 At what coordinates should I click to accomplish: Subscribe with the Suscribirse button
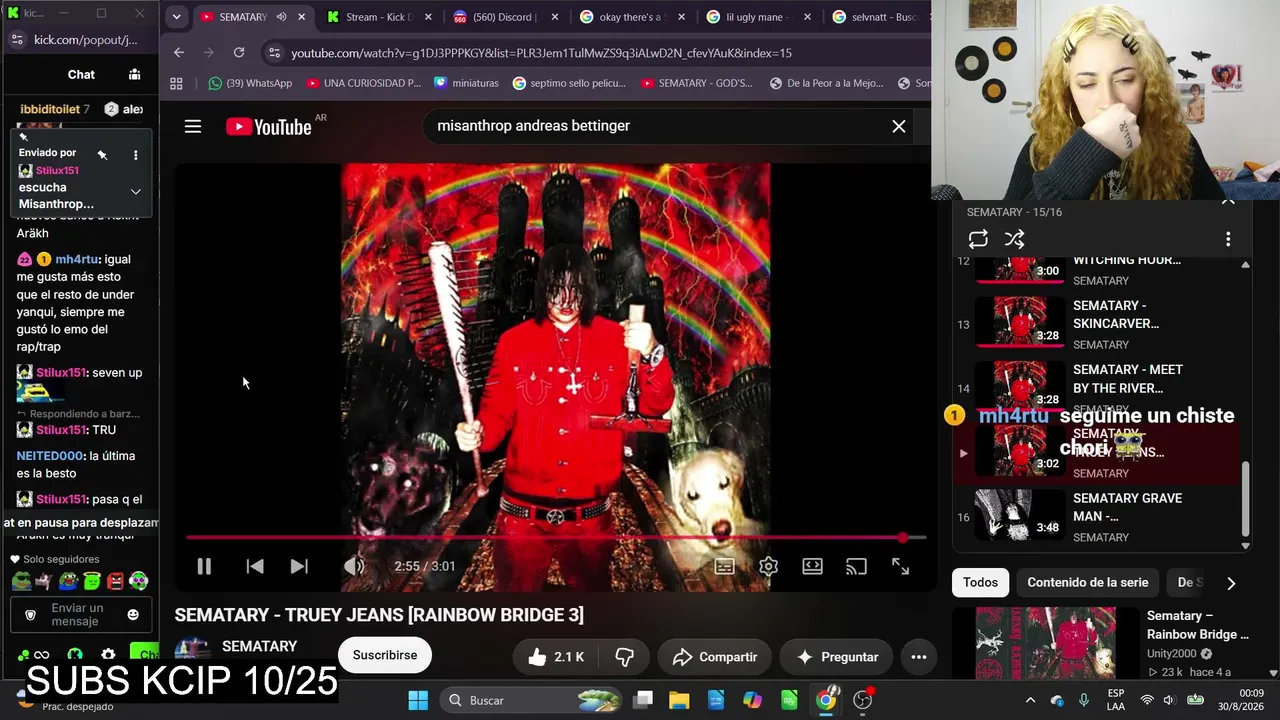[385, 655]
